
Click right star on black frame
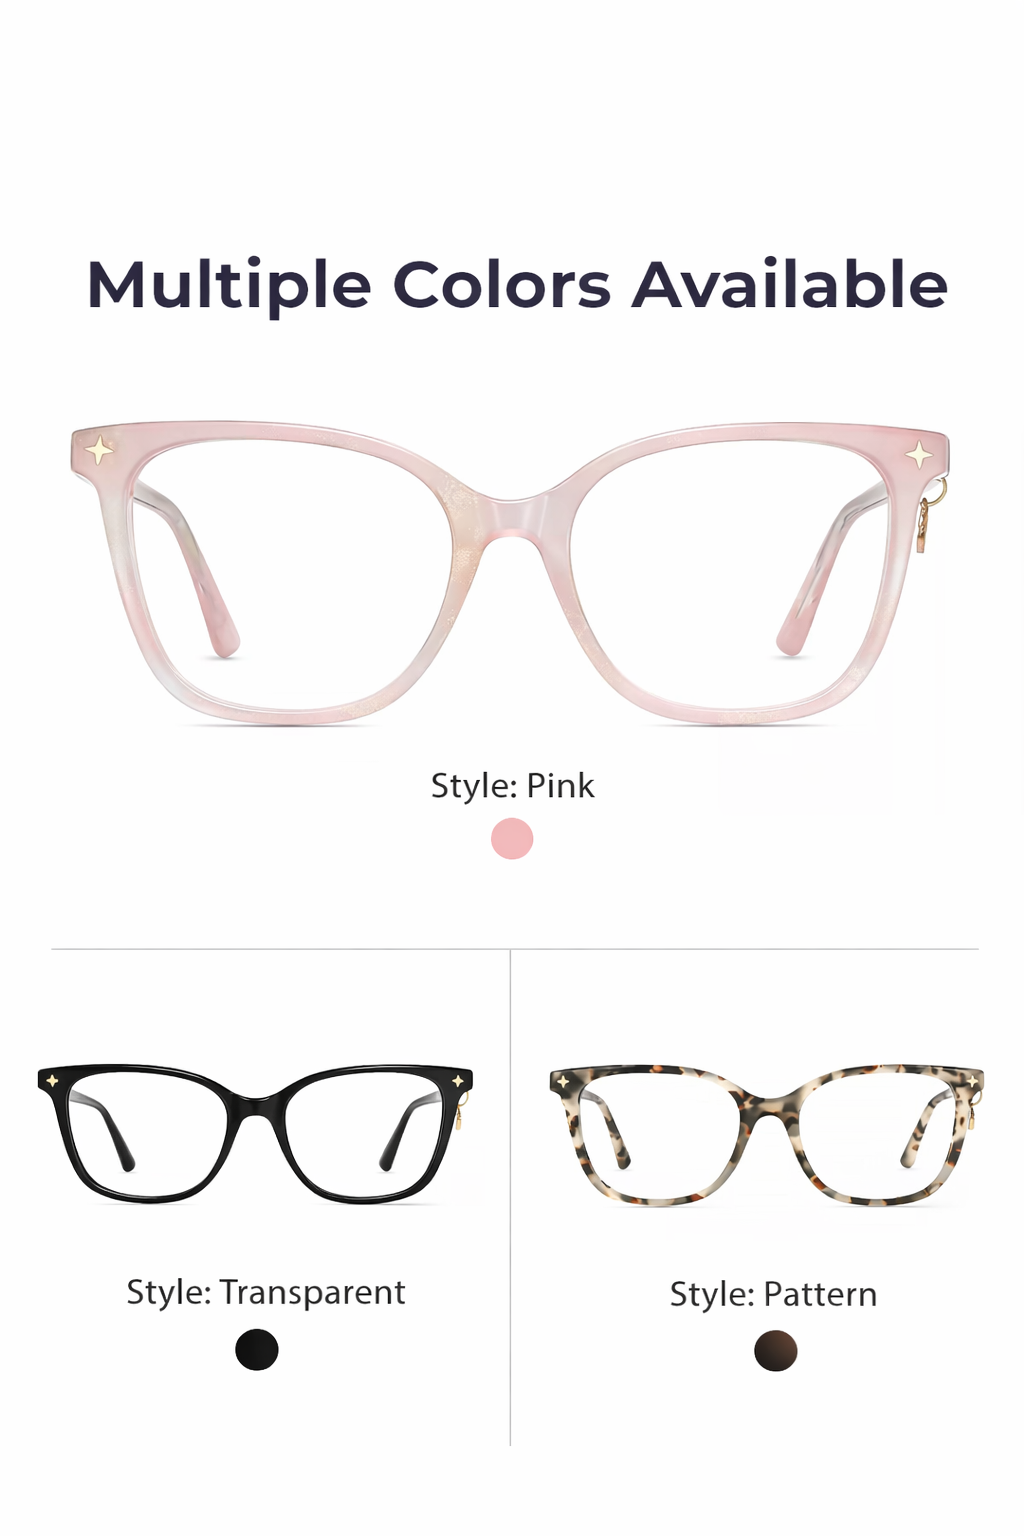tap(458, 1081)
